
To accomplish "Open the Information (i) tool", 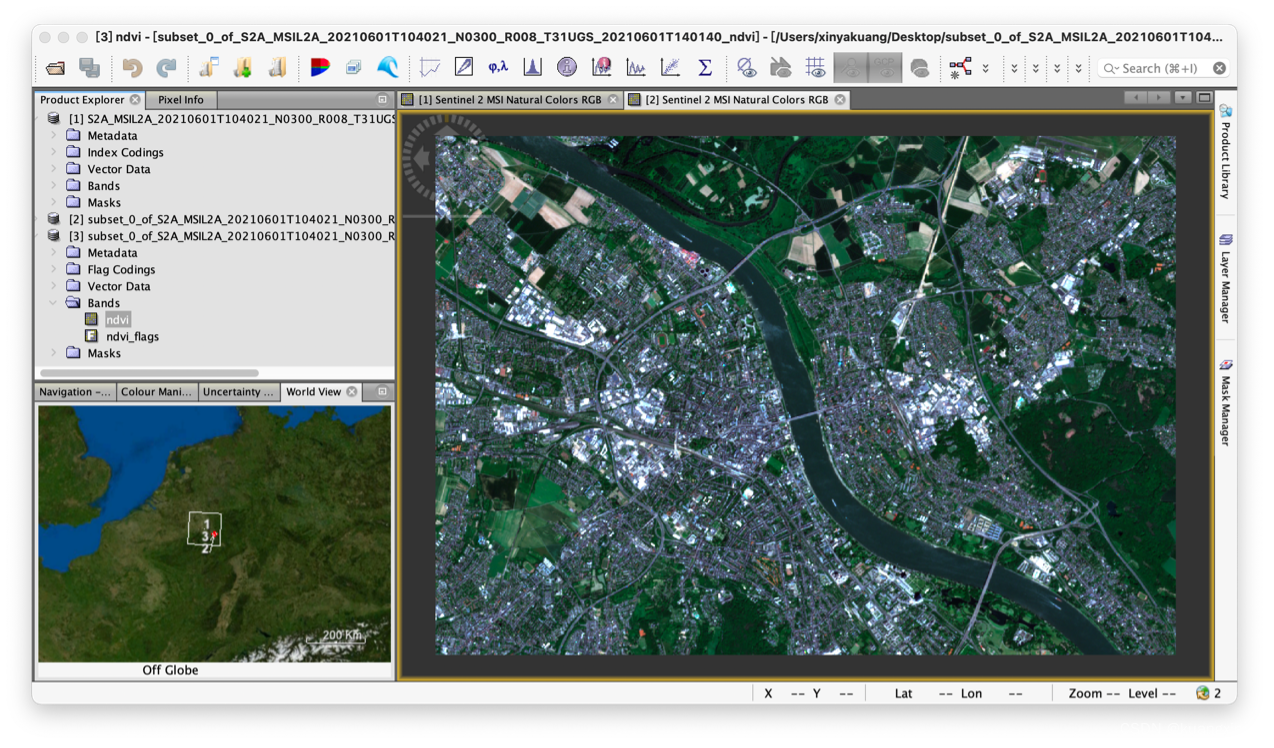I will 567,68.
